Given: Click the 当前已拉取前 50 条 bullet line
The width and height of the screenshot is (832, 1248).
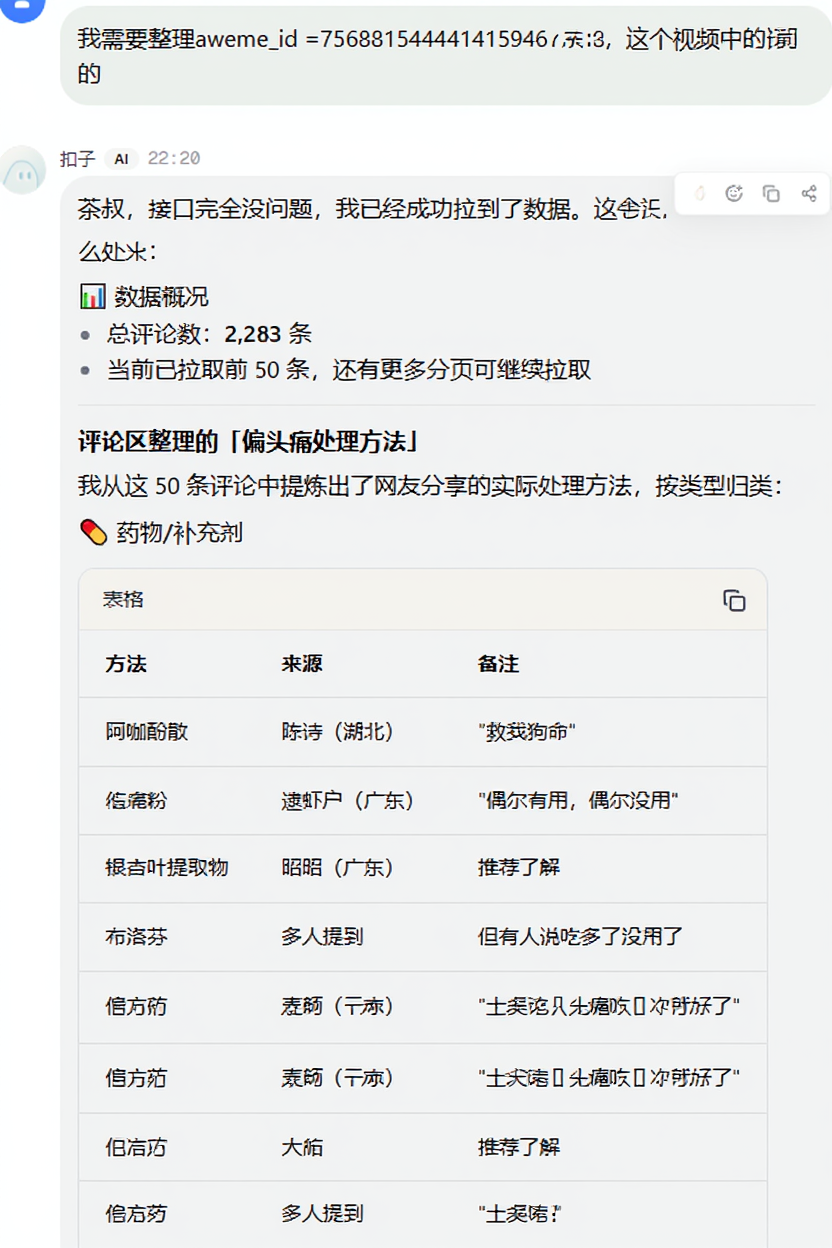Looking at the screenshot, I should coord(349,370).
